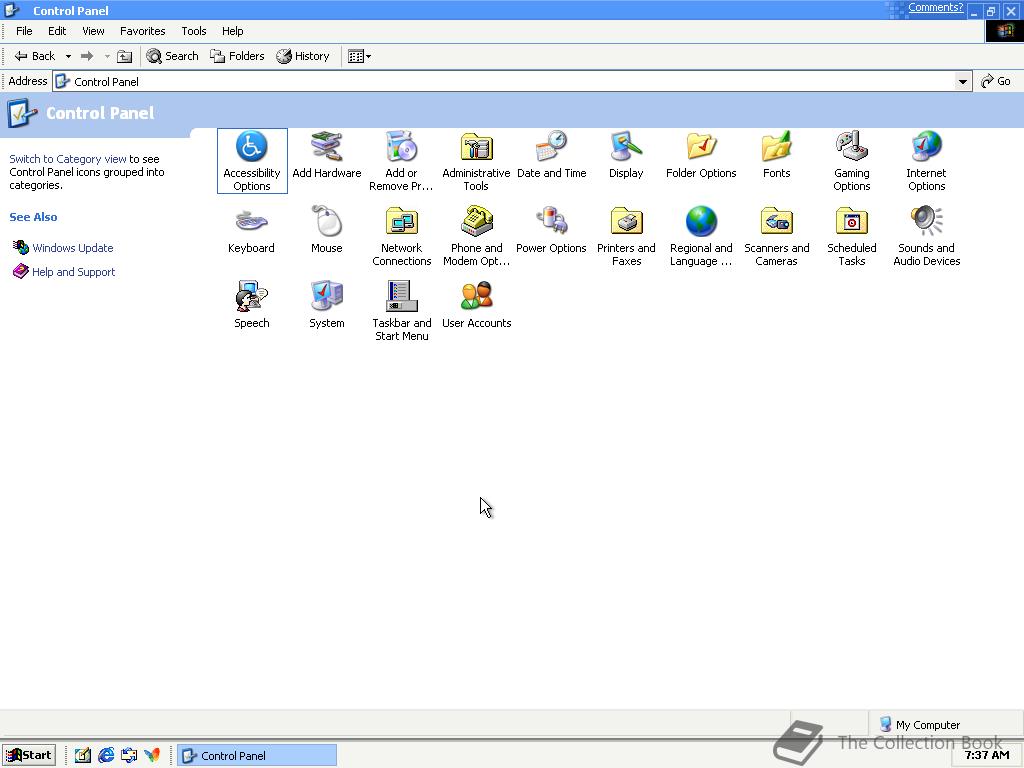Open the Help menu

tap(232, 31)
